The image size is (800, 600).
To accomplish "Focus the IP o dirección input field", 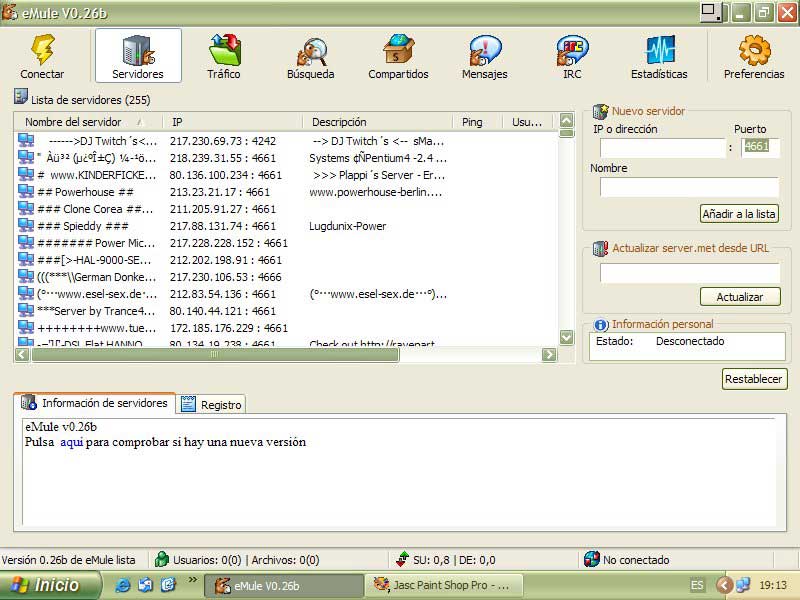I will click(x=662, y=147).
